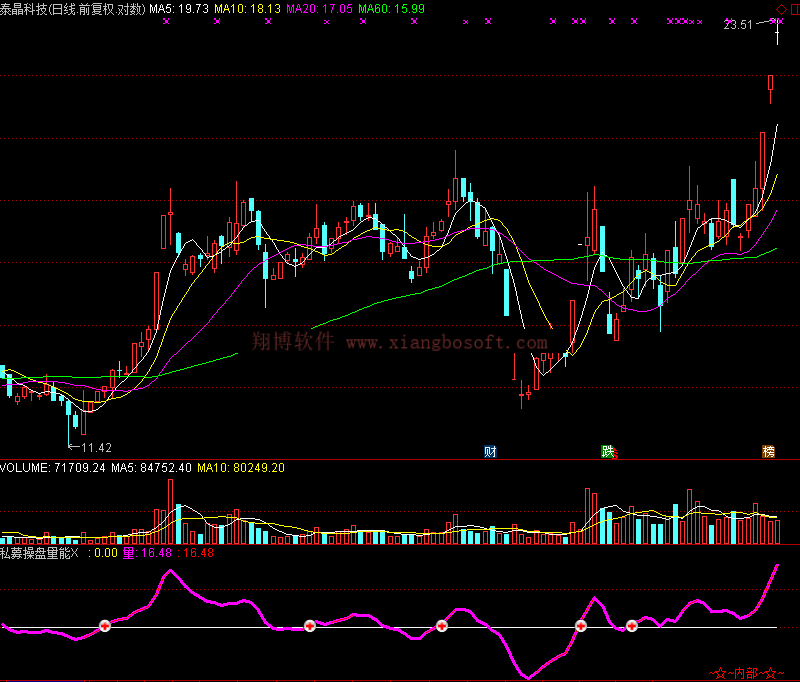Click the first red-cross signal marker on indicator
800x682 pixels.
point(105,626)
